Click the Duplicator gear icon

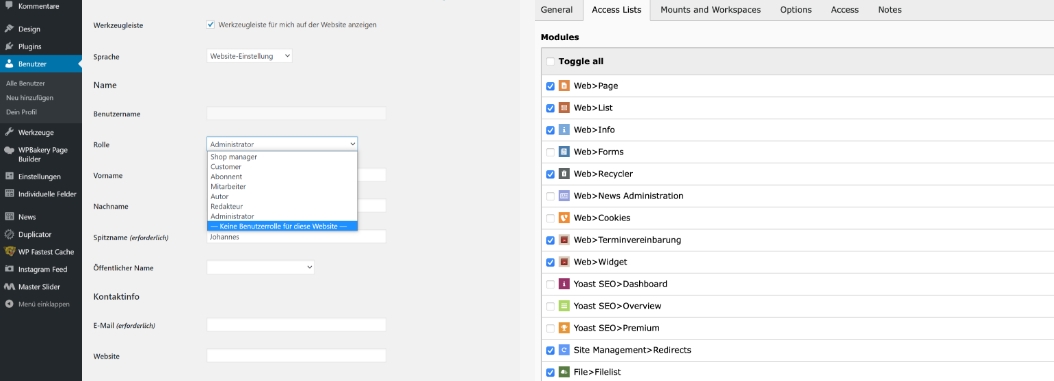[x=9, y=235]
